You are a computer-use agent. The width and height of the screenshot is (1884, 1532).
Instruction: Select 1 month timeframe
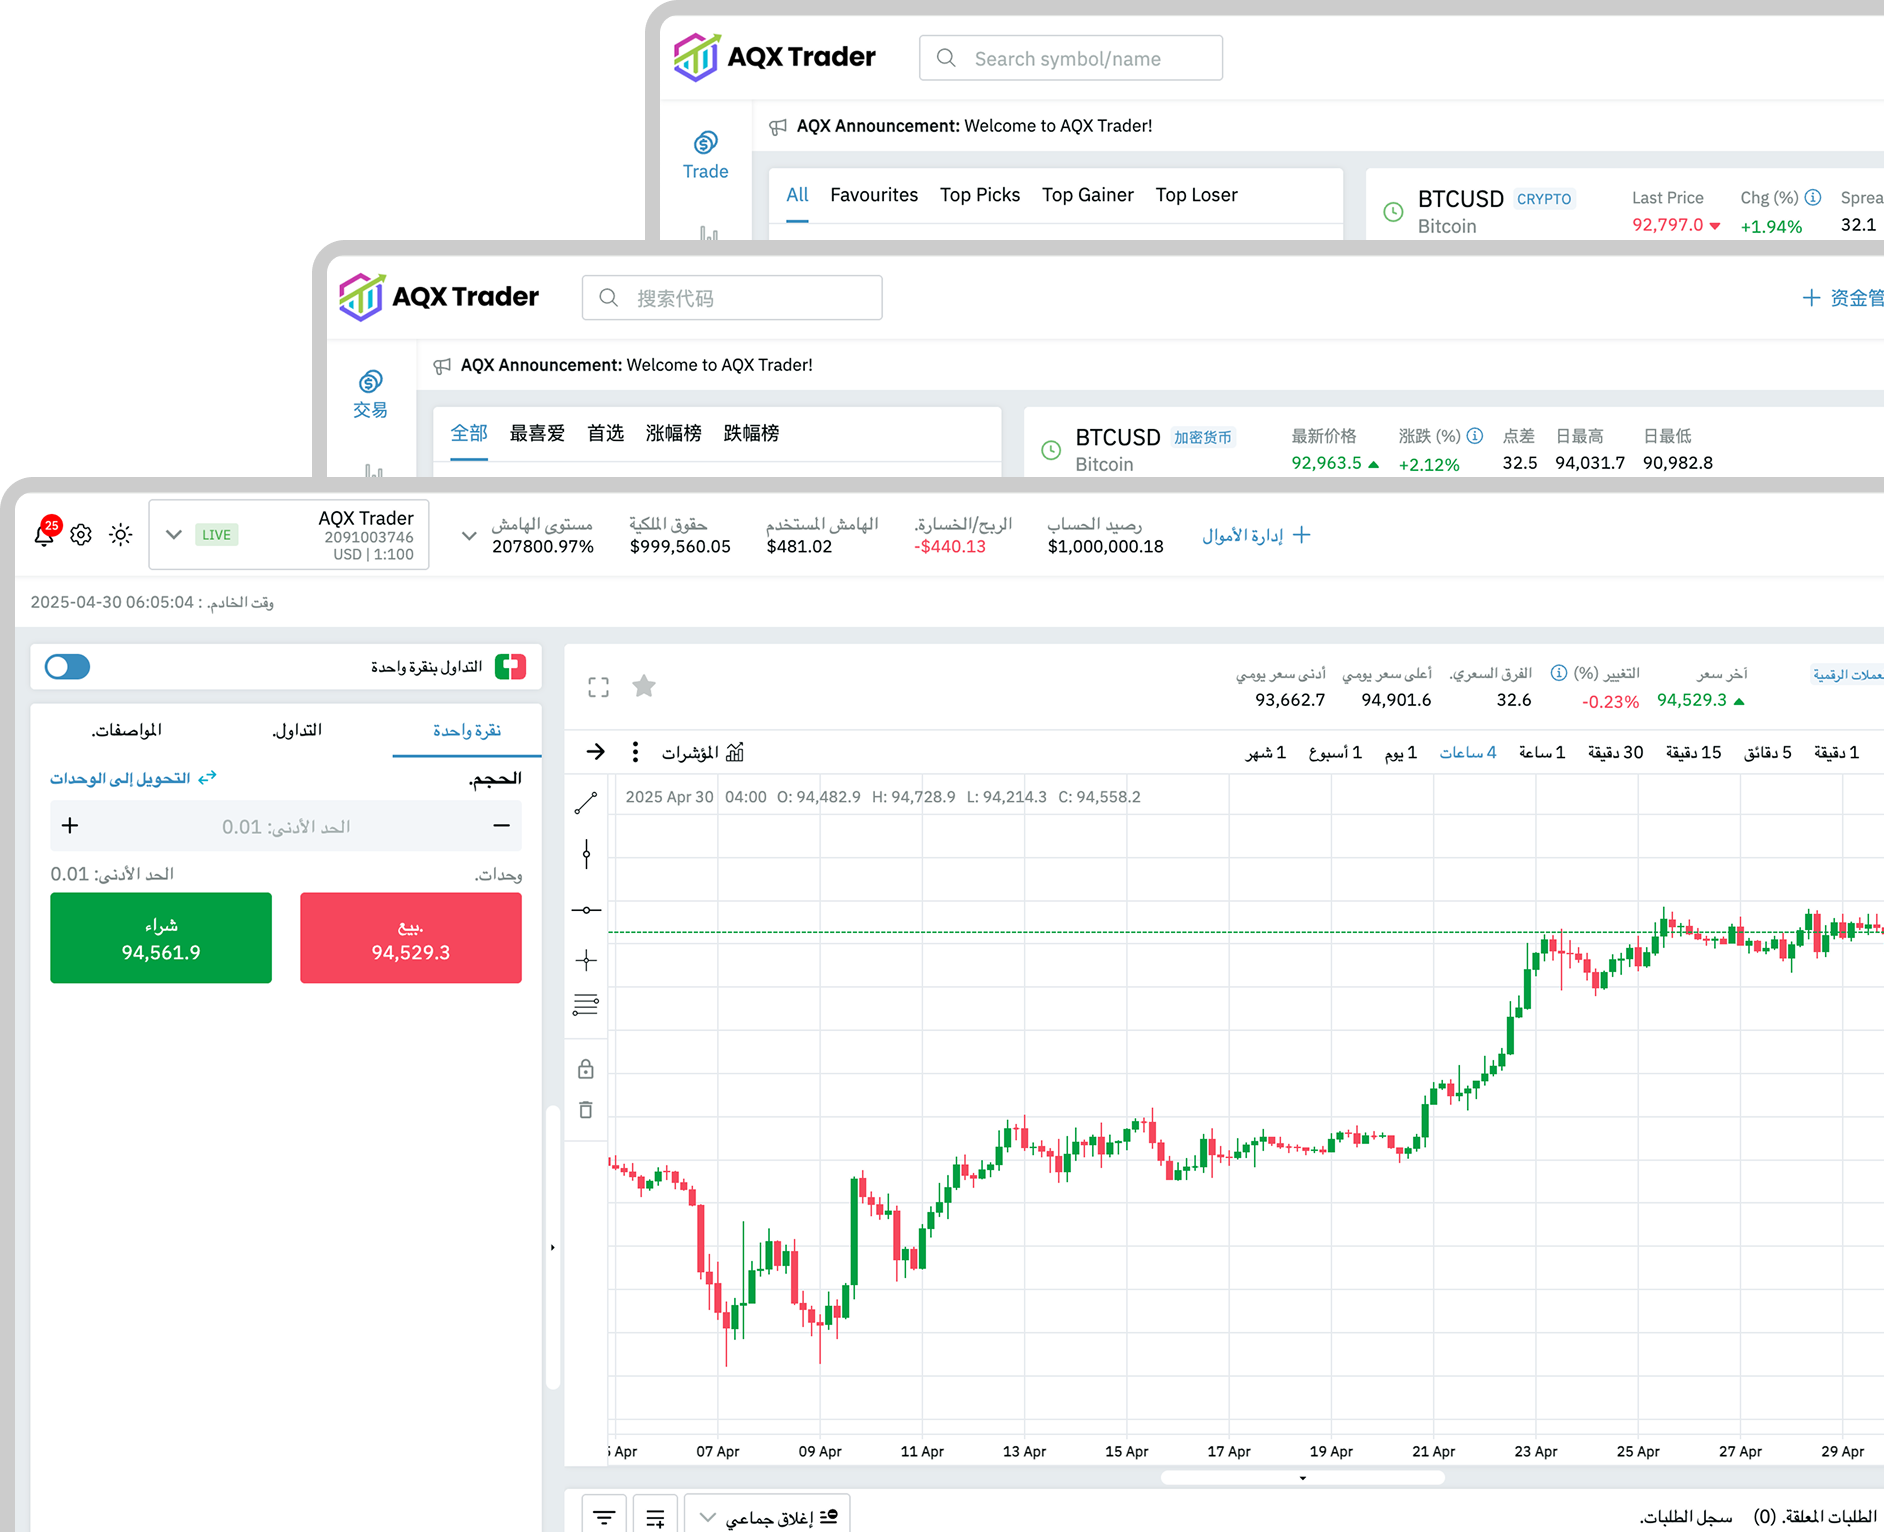click(x=1265, y=753)
